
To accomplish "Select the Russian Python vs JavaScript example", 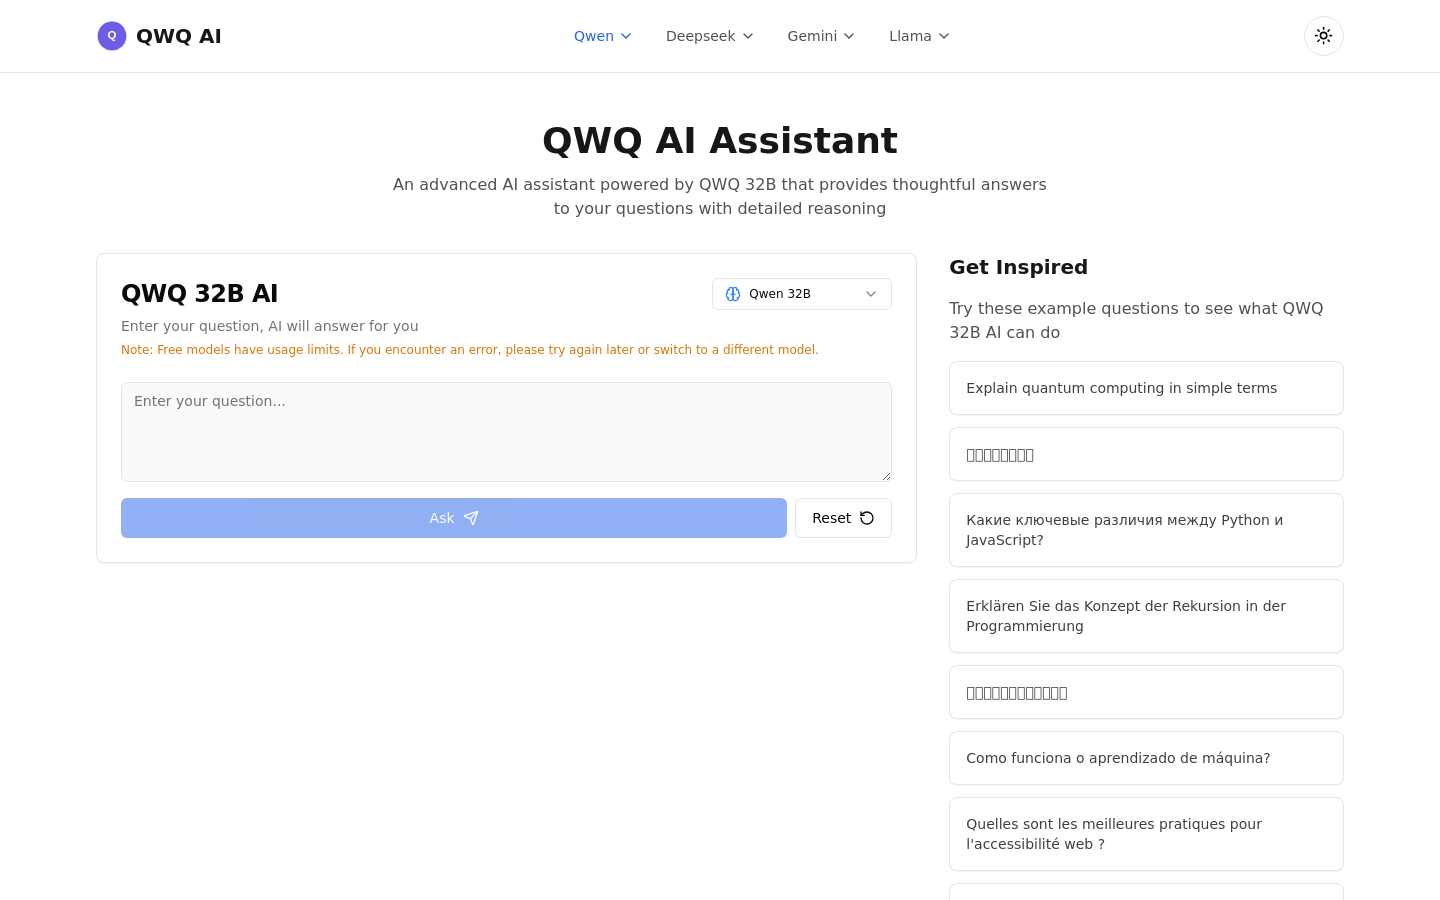I will coord(1146,530).
